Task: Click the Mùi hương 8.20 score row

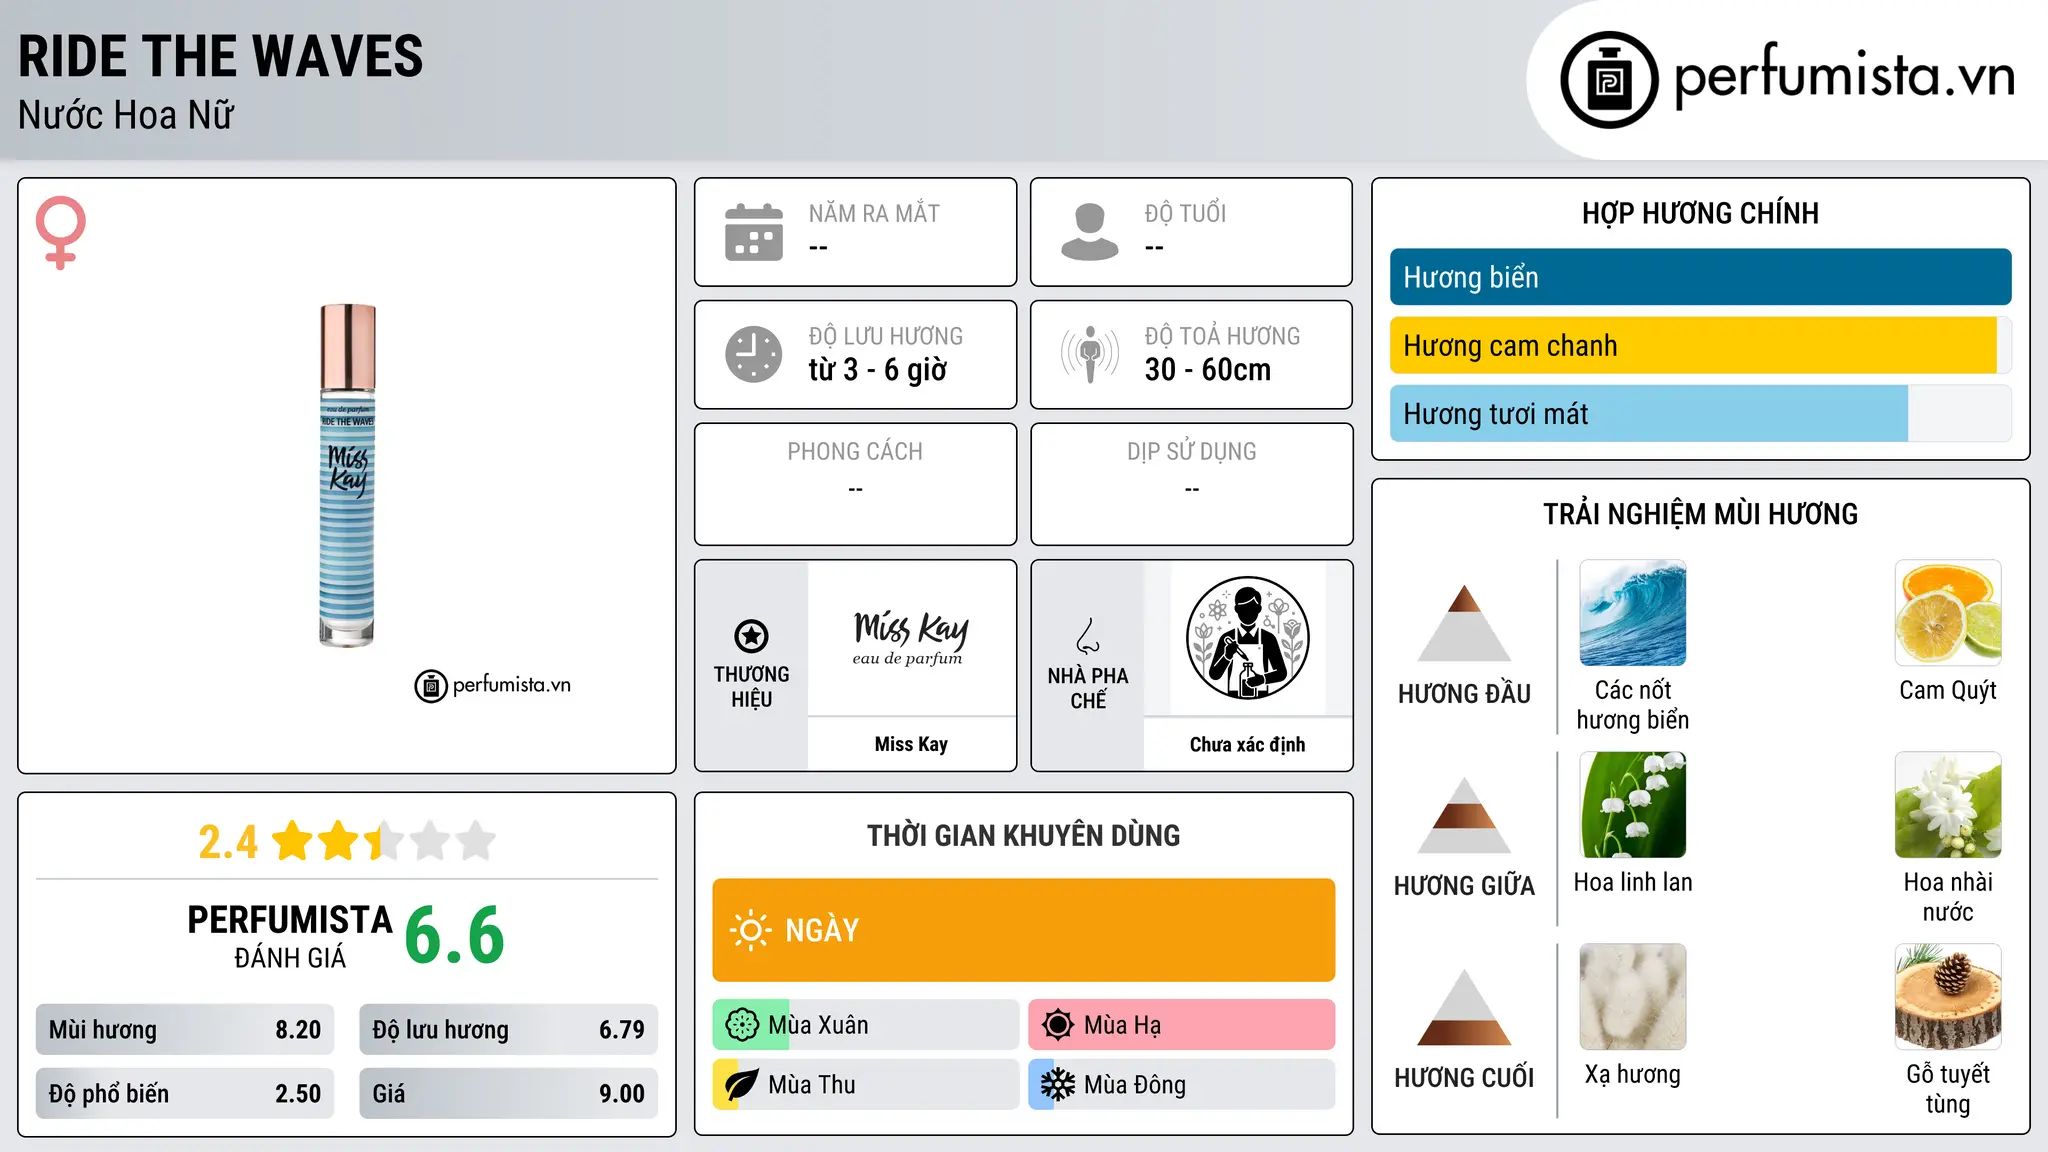Action: tap(185, 1030)
